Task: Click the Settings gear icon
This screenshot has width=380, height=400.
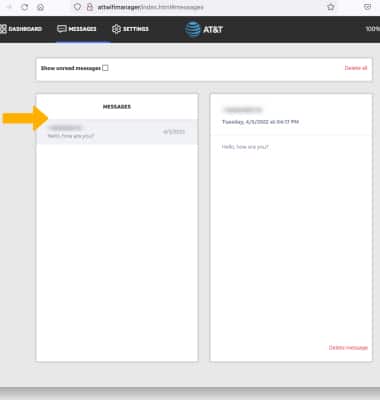Action: click(x=116, y=29)
